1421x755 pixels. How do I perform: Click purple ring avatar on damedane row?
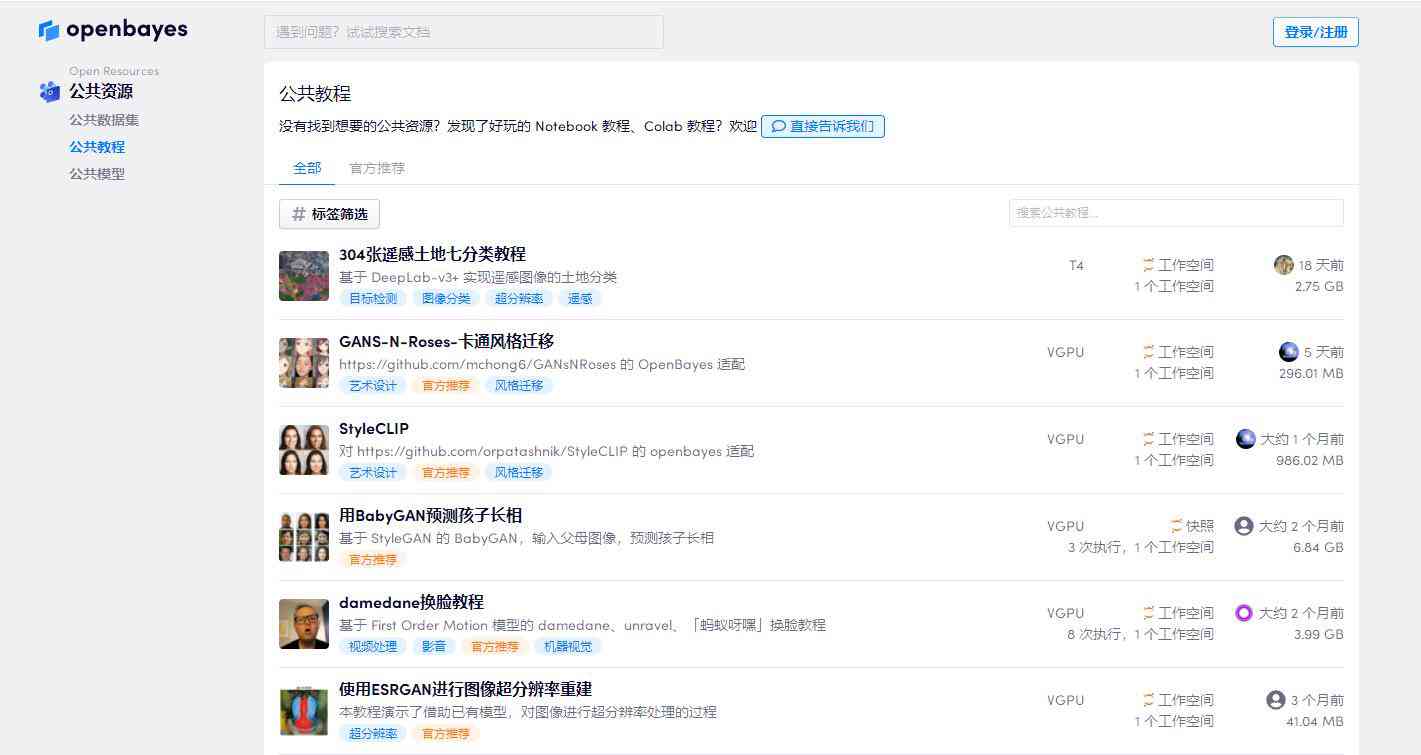1244,613
